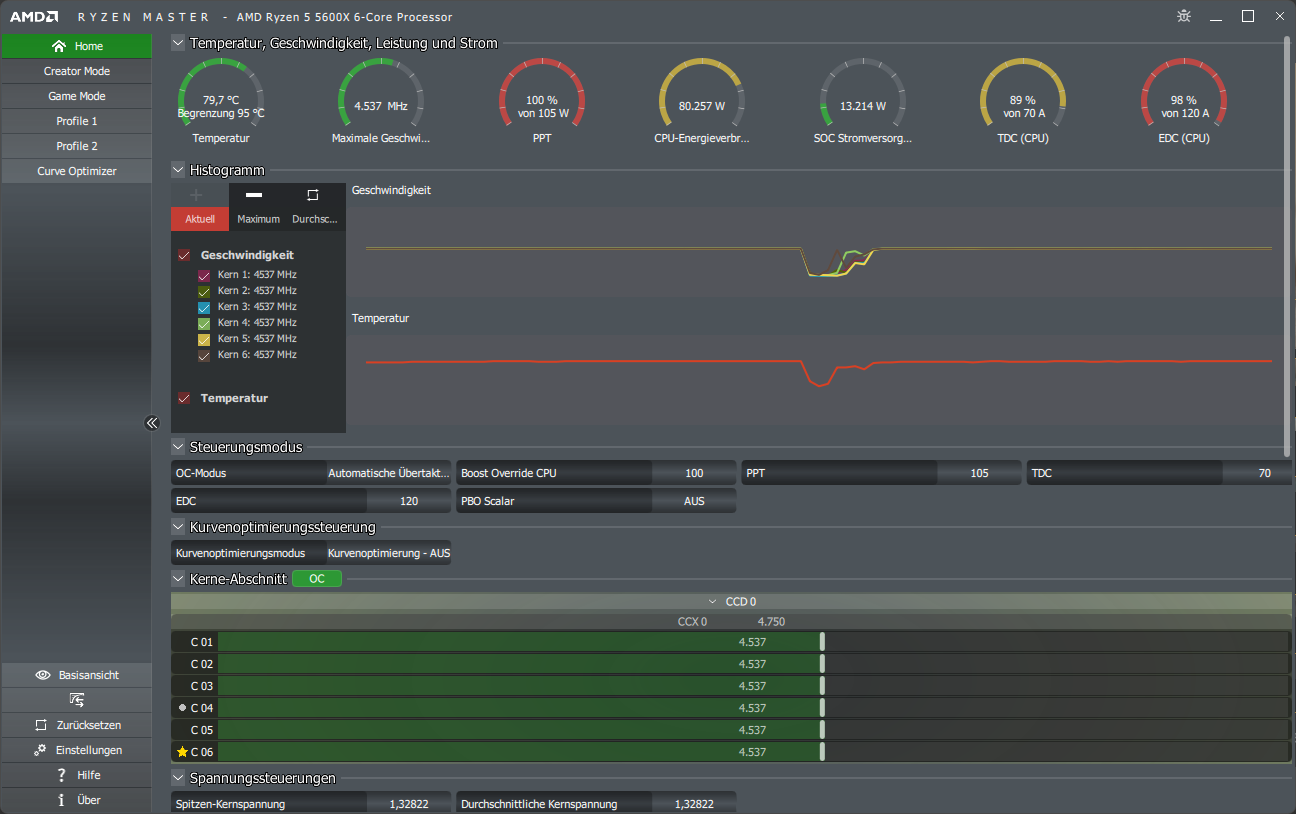This screenshot has height=814, width=1296.
Task: Collapse the Kerne-Abschnitt section
Action: coord(178,579)
